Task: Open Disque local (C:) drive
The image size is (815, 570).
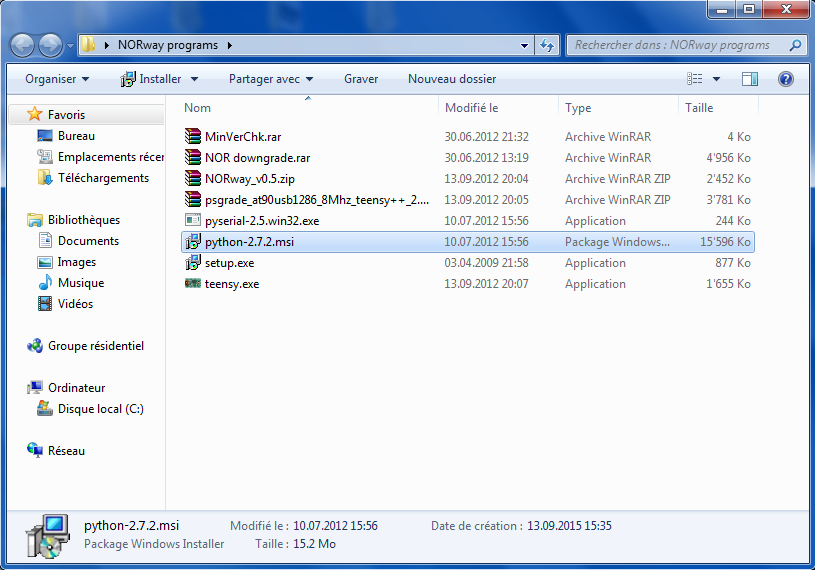Action: click(x=100, y=409)
